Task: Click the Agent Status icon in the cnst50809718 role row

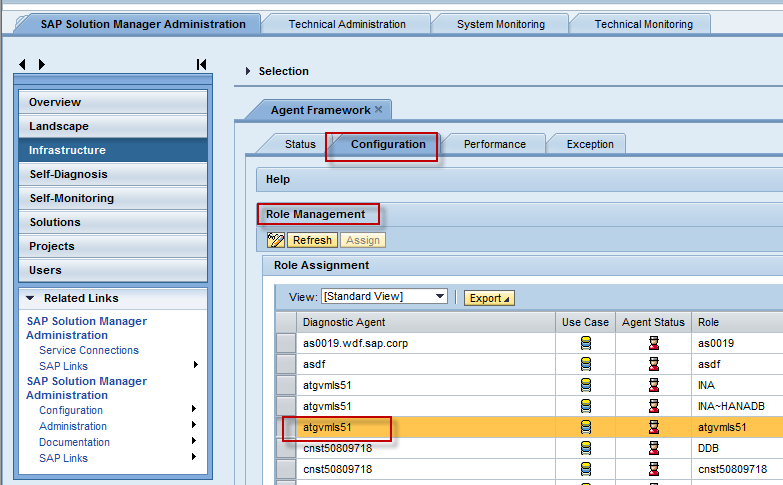Action: click(654, 469)
